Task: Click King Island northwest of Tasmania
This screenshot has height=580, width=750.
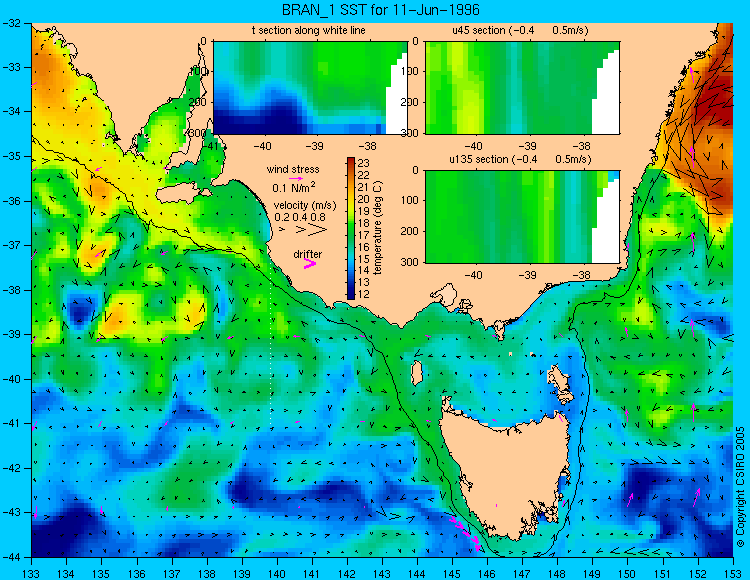Action: point(417,373)
